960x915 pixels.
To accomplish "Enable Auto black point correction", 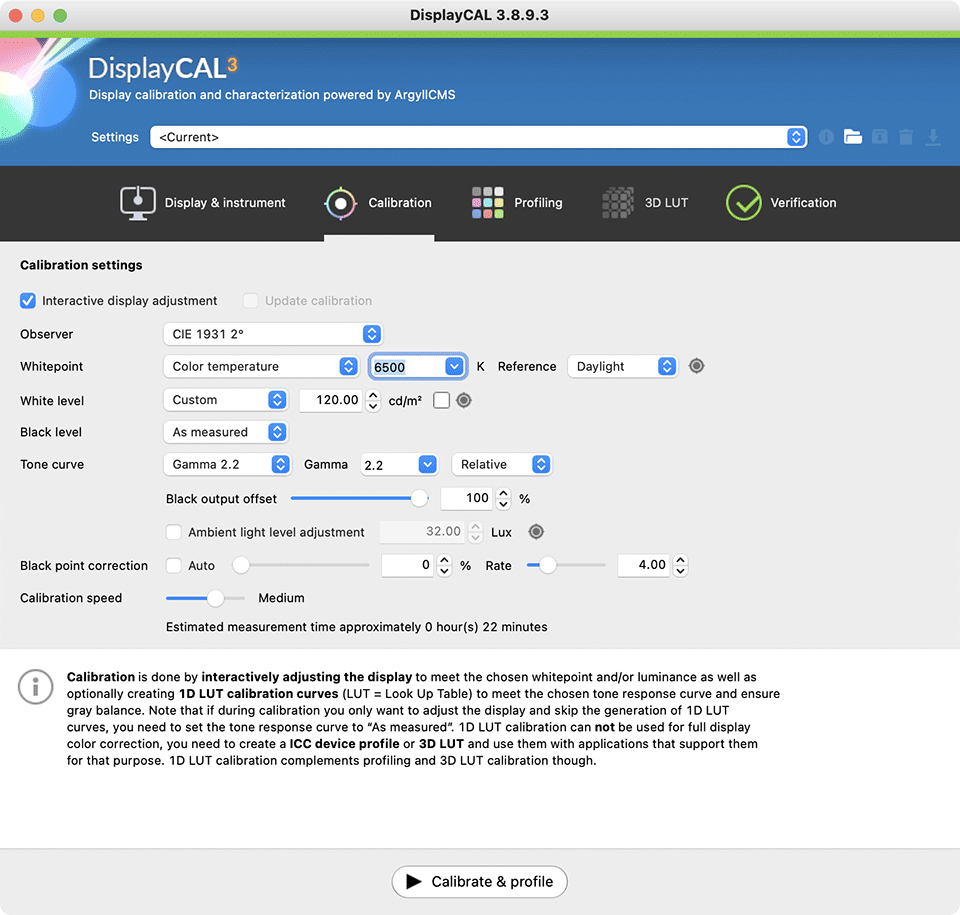I will 174,565.
